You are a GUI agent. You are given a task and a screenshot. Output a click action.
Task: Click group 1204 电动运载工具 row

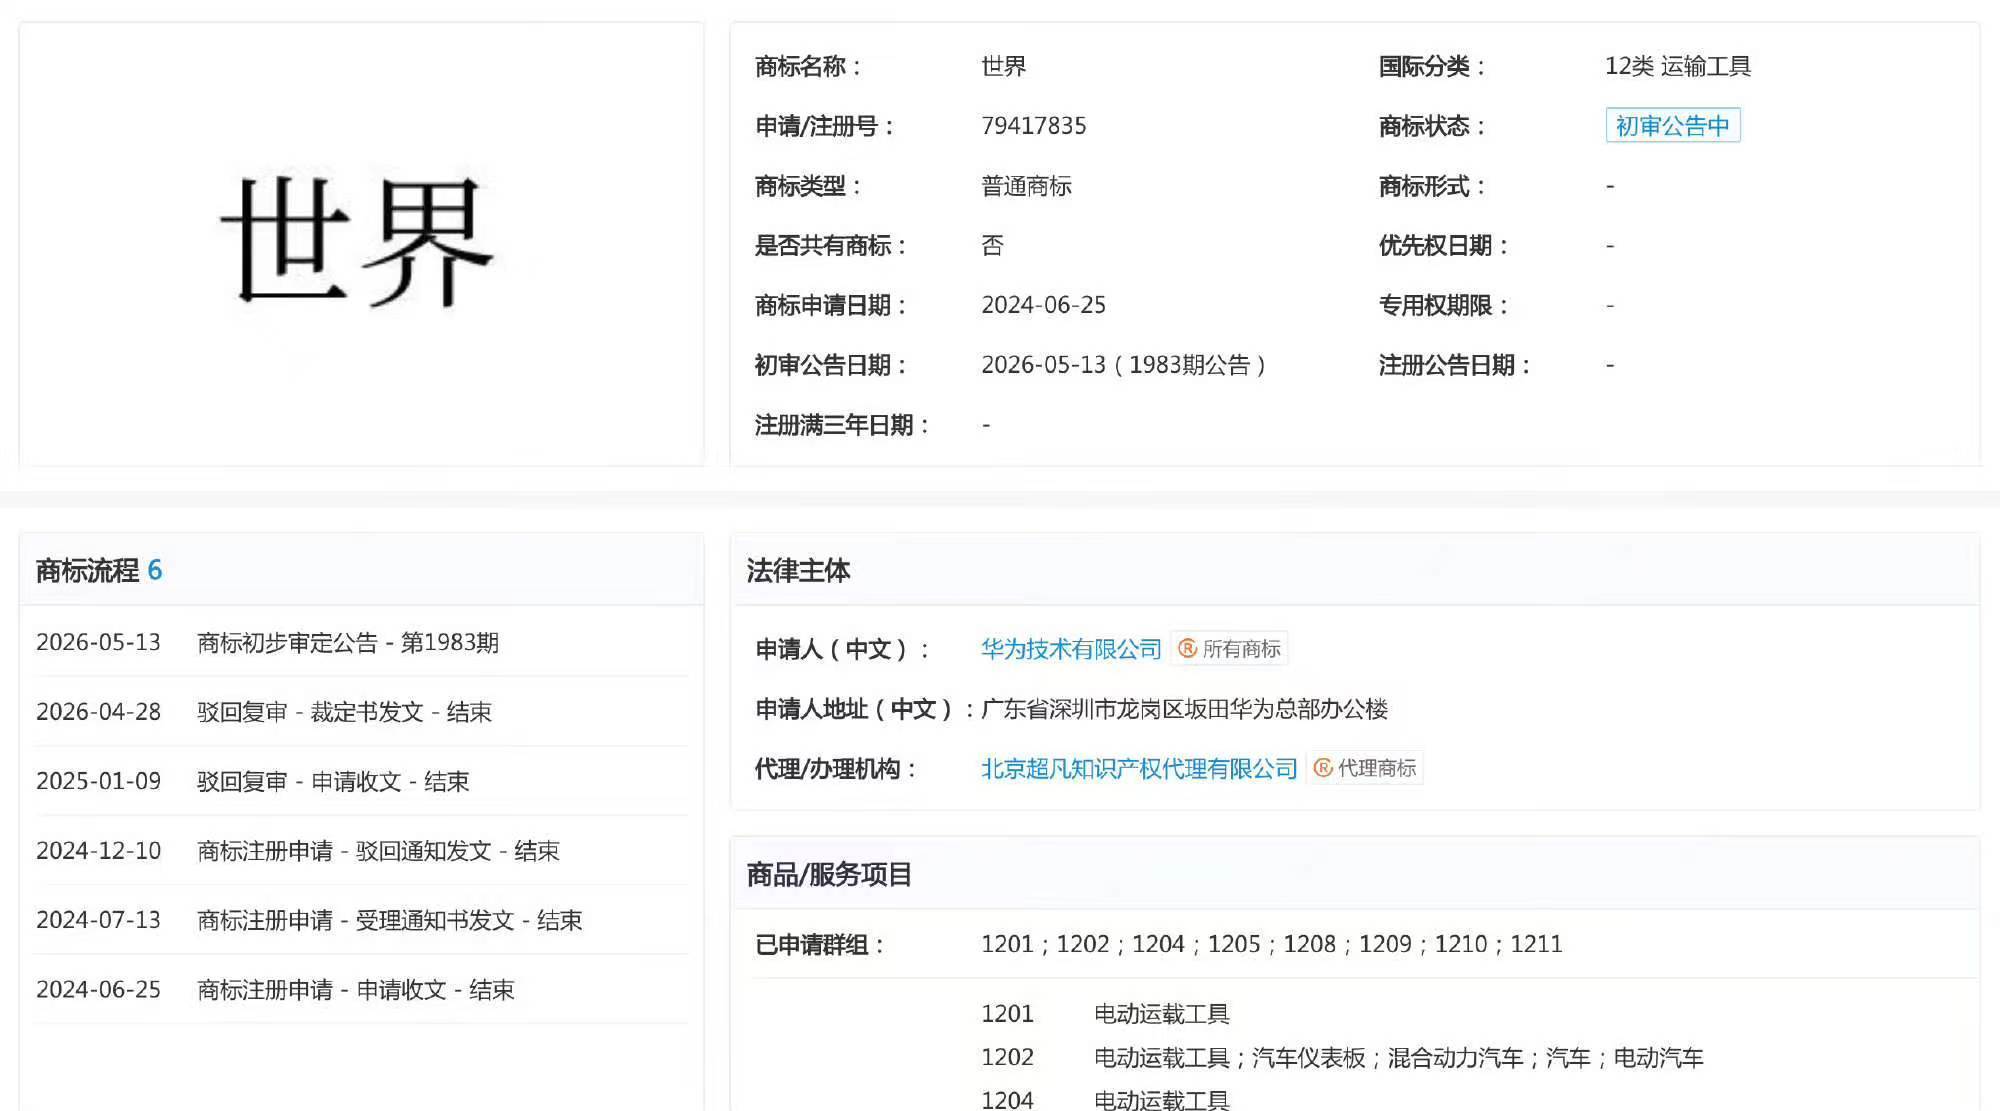coord(1105,1100)
